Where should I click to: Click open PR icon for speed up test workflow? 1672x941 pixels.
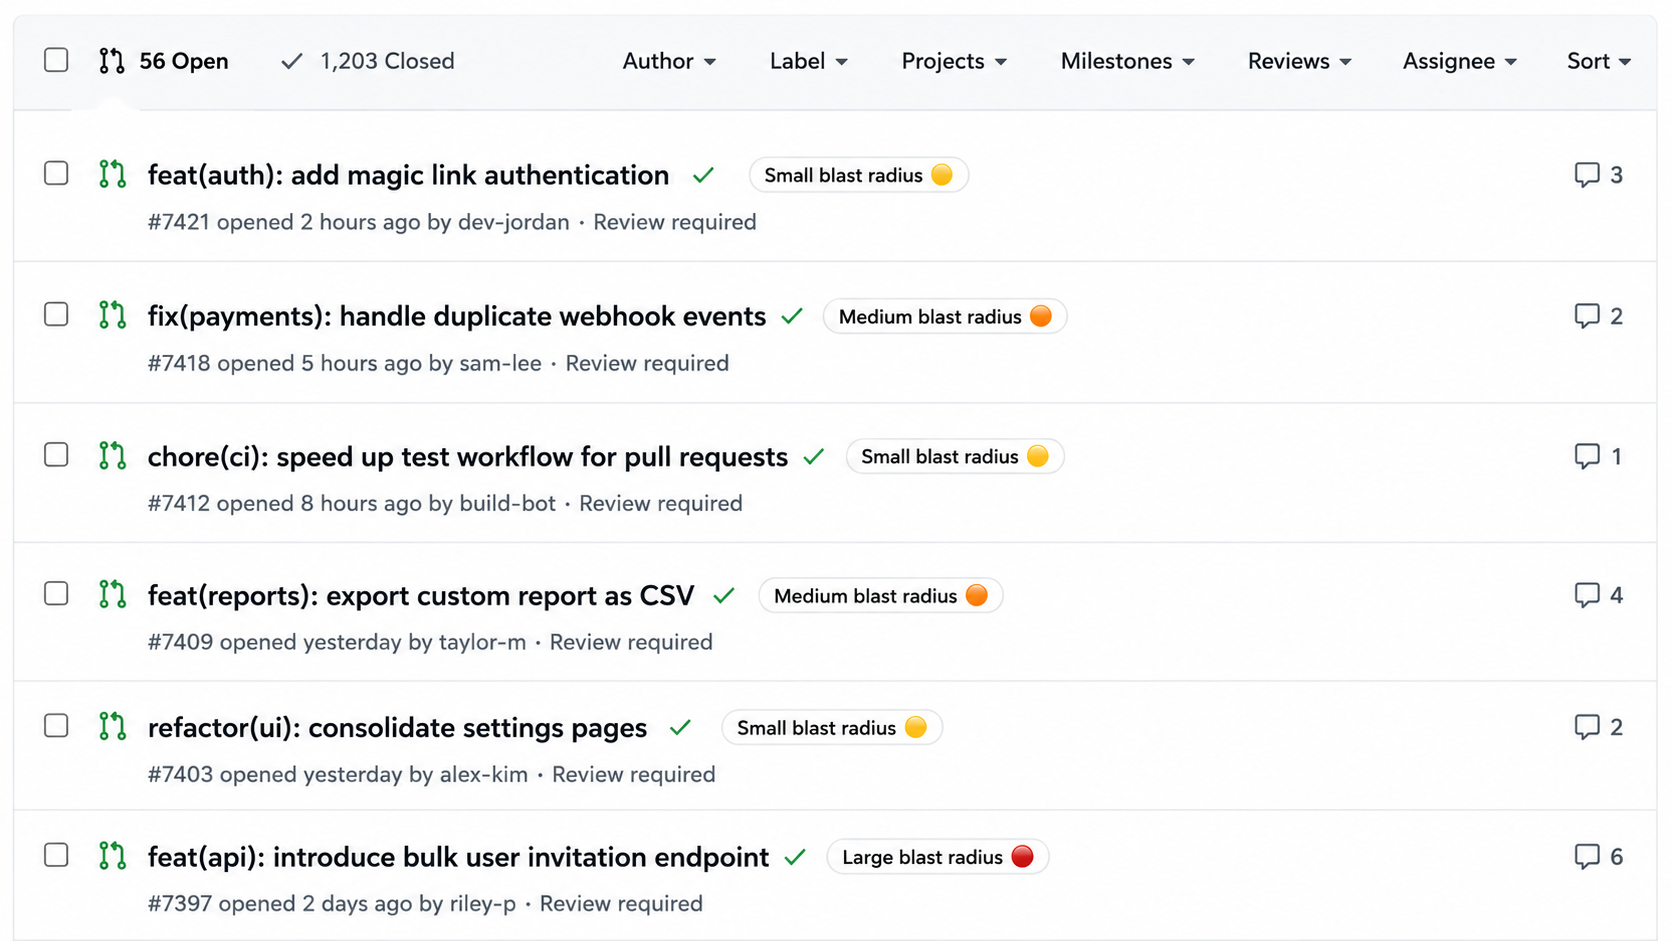click(x=113, y=456)
